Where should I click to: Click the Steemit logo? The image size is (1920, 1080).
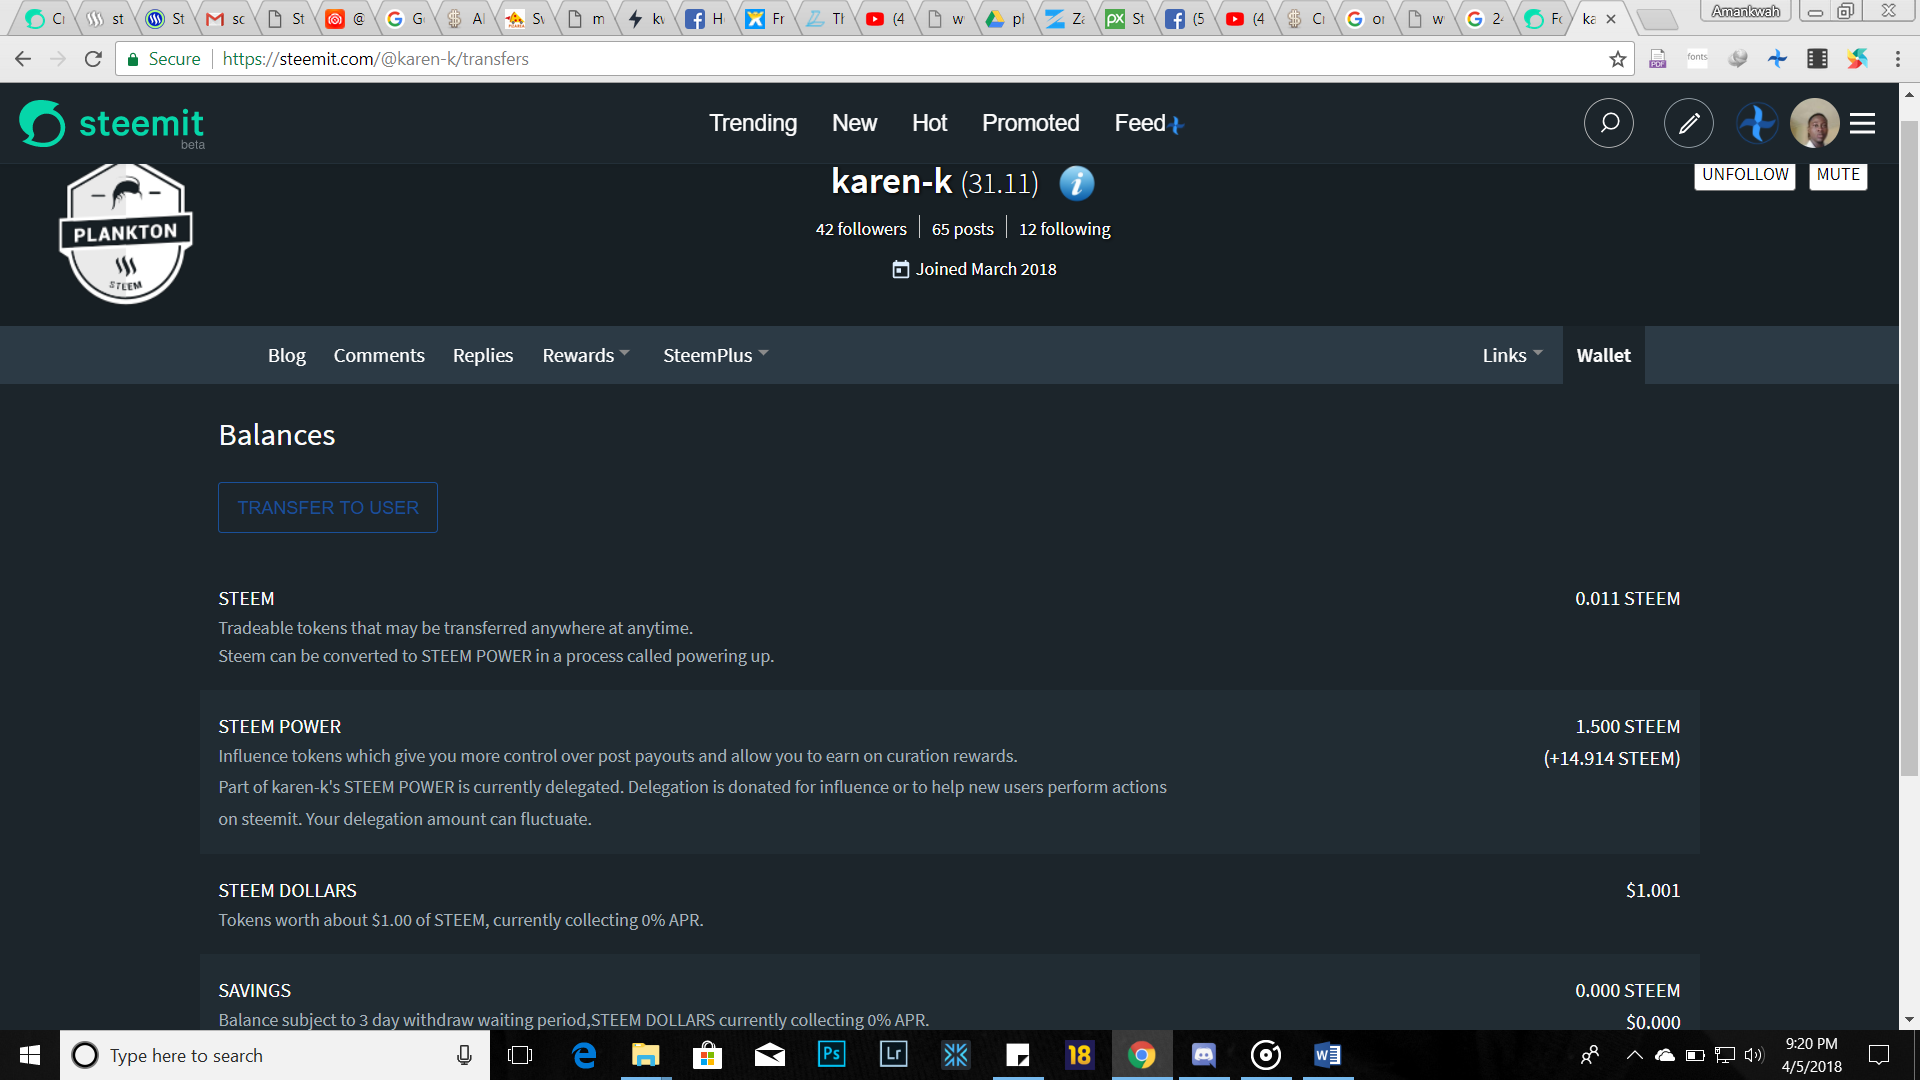coord(111,123)
